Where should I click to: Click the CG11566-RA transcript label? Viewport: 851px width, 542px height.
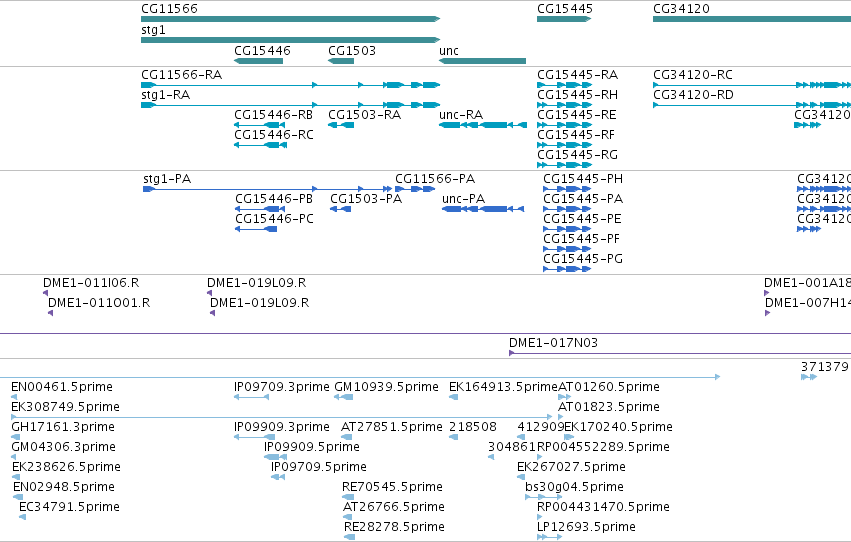[x=181, y=74]
